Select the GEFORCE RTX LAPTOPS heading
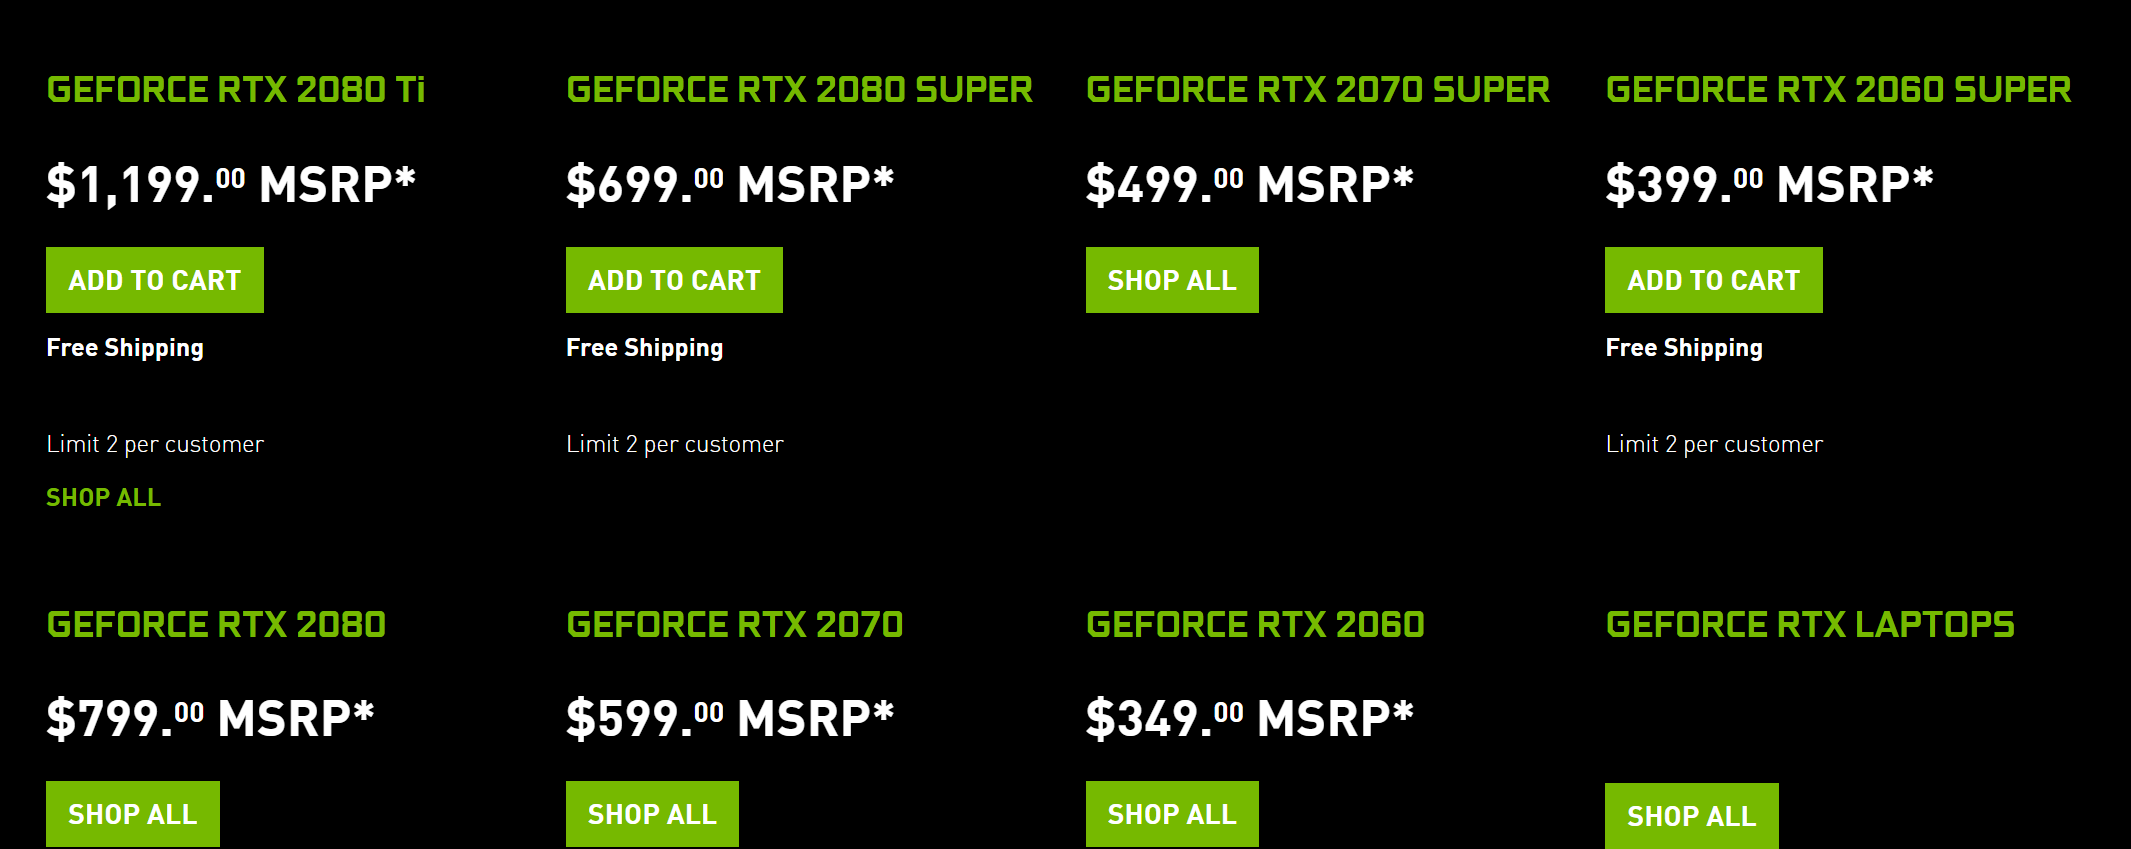 click(1810, 625)
